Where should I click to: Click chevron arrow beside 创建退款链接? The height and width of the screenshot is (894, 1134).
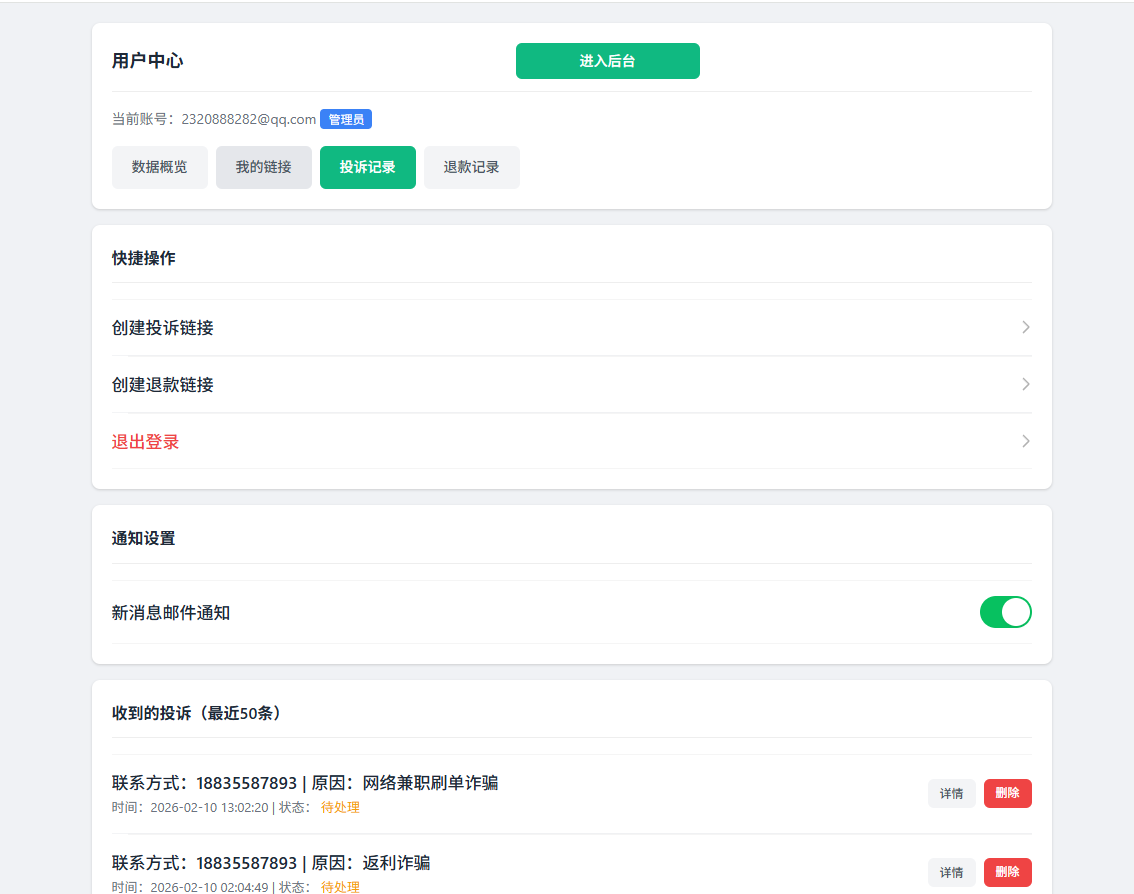1025,385
